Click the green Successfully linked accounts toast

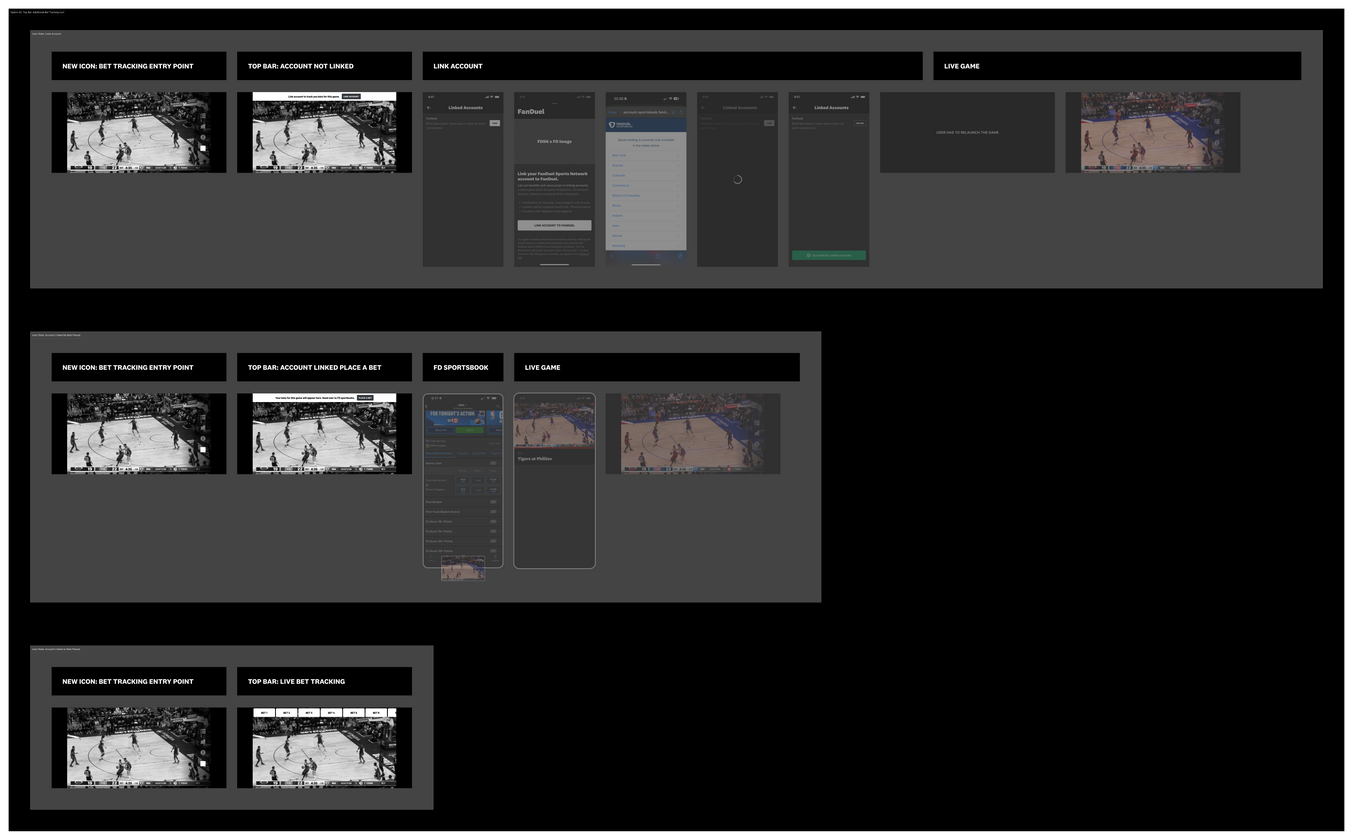(x=829, y=255)
